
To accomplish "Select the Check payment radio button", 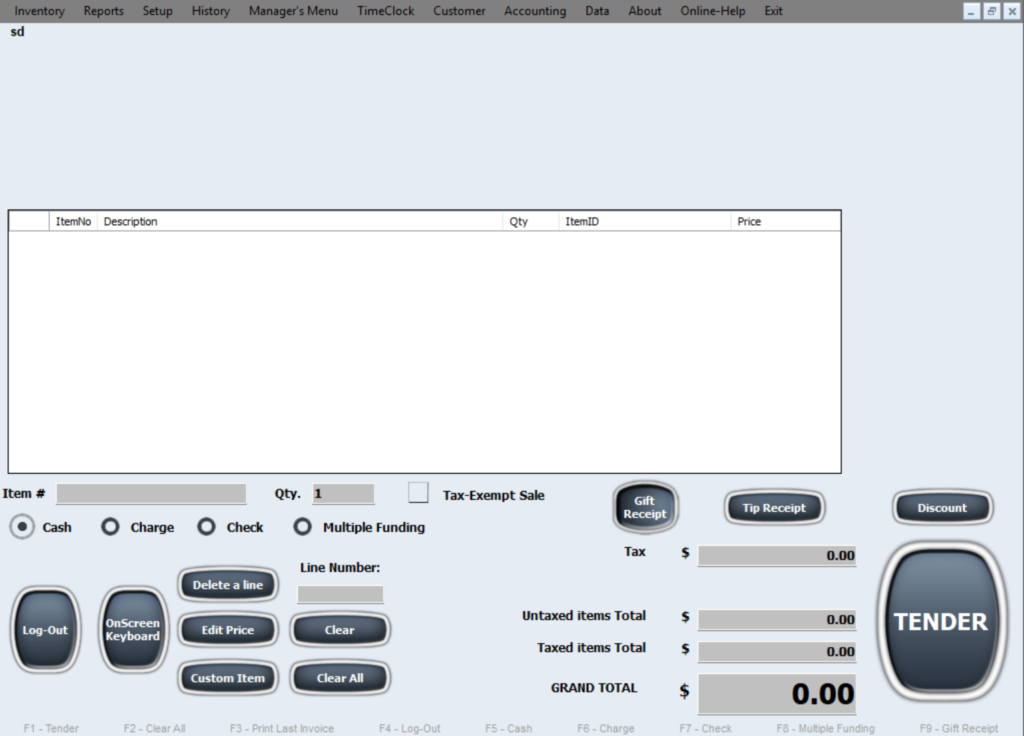I will tap(206, 526).
